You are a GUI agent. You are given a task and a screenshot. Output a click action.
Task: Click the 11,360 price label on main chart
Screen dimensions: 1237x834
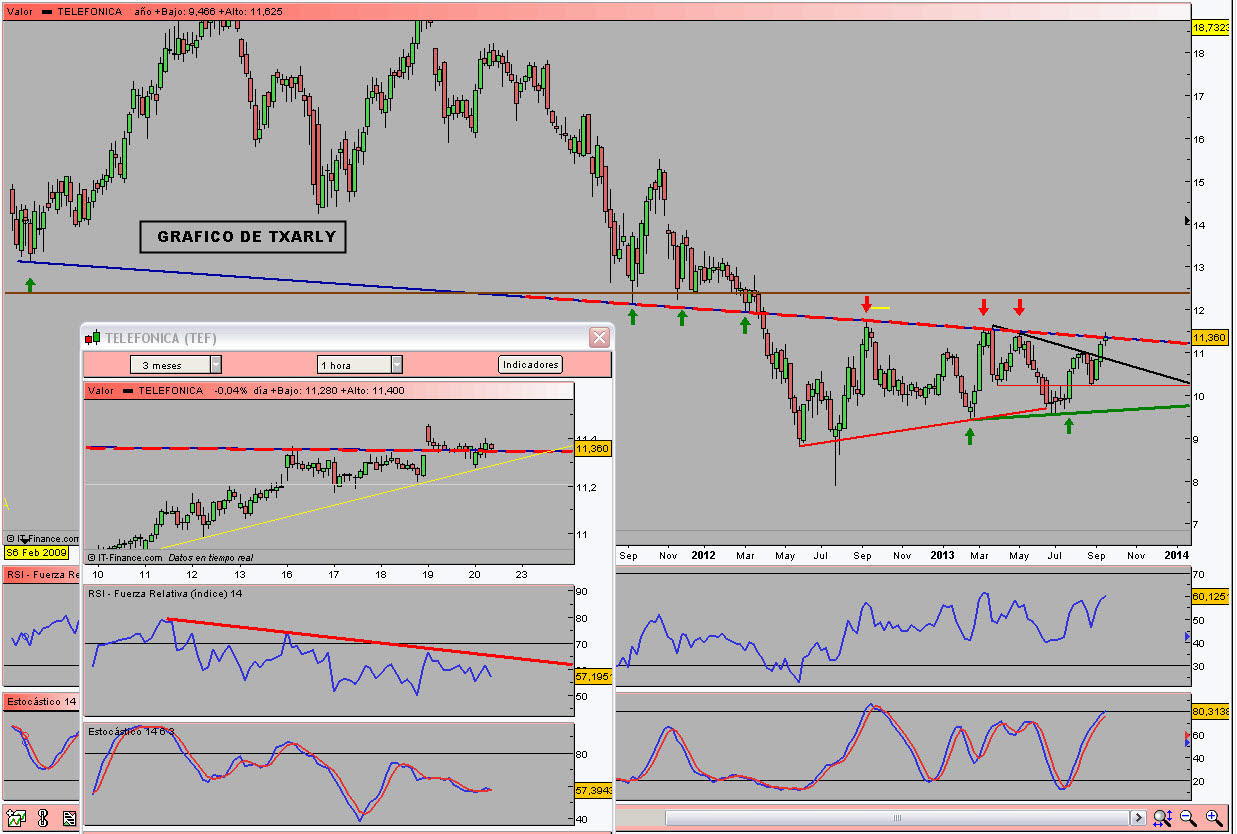(x=1210, y=338)
